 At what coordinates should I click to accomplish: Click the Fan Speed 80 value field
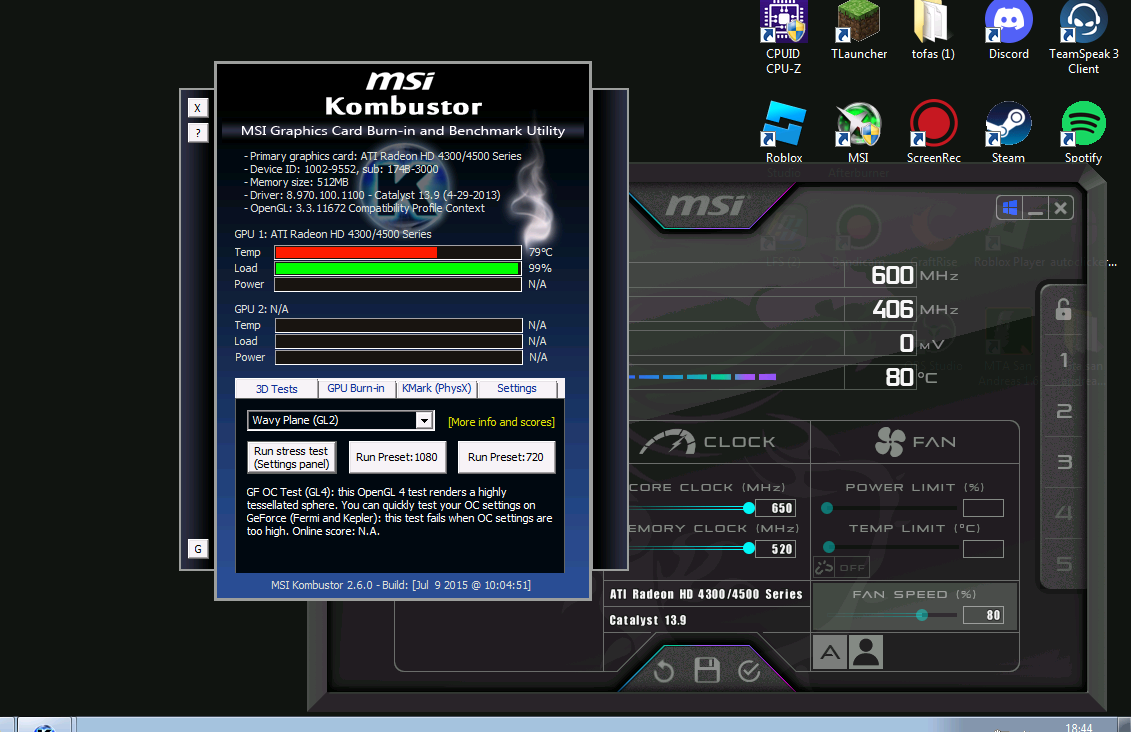click(x=983, y=615)
